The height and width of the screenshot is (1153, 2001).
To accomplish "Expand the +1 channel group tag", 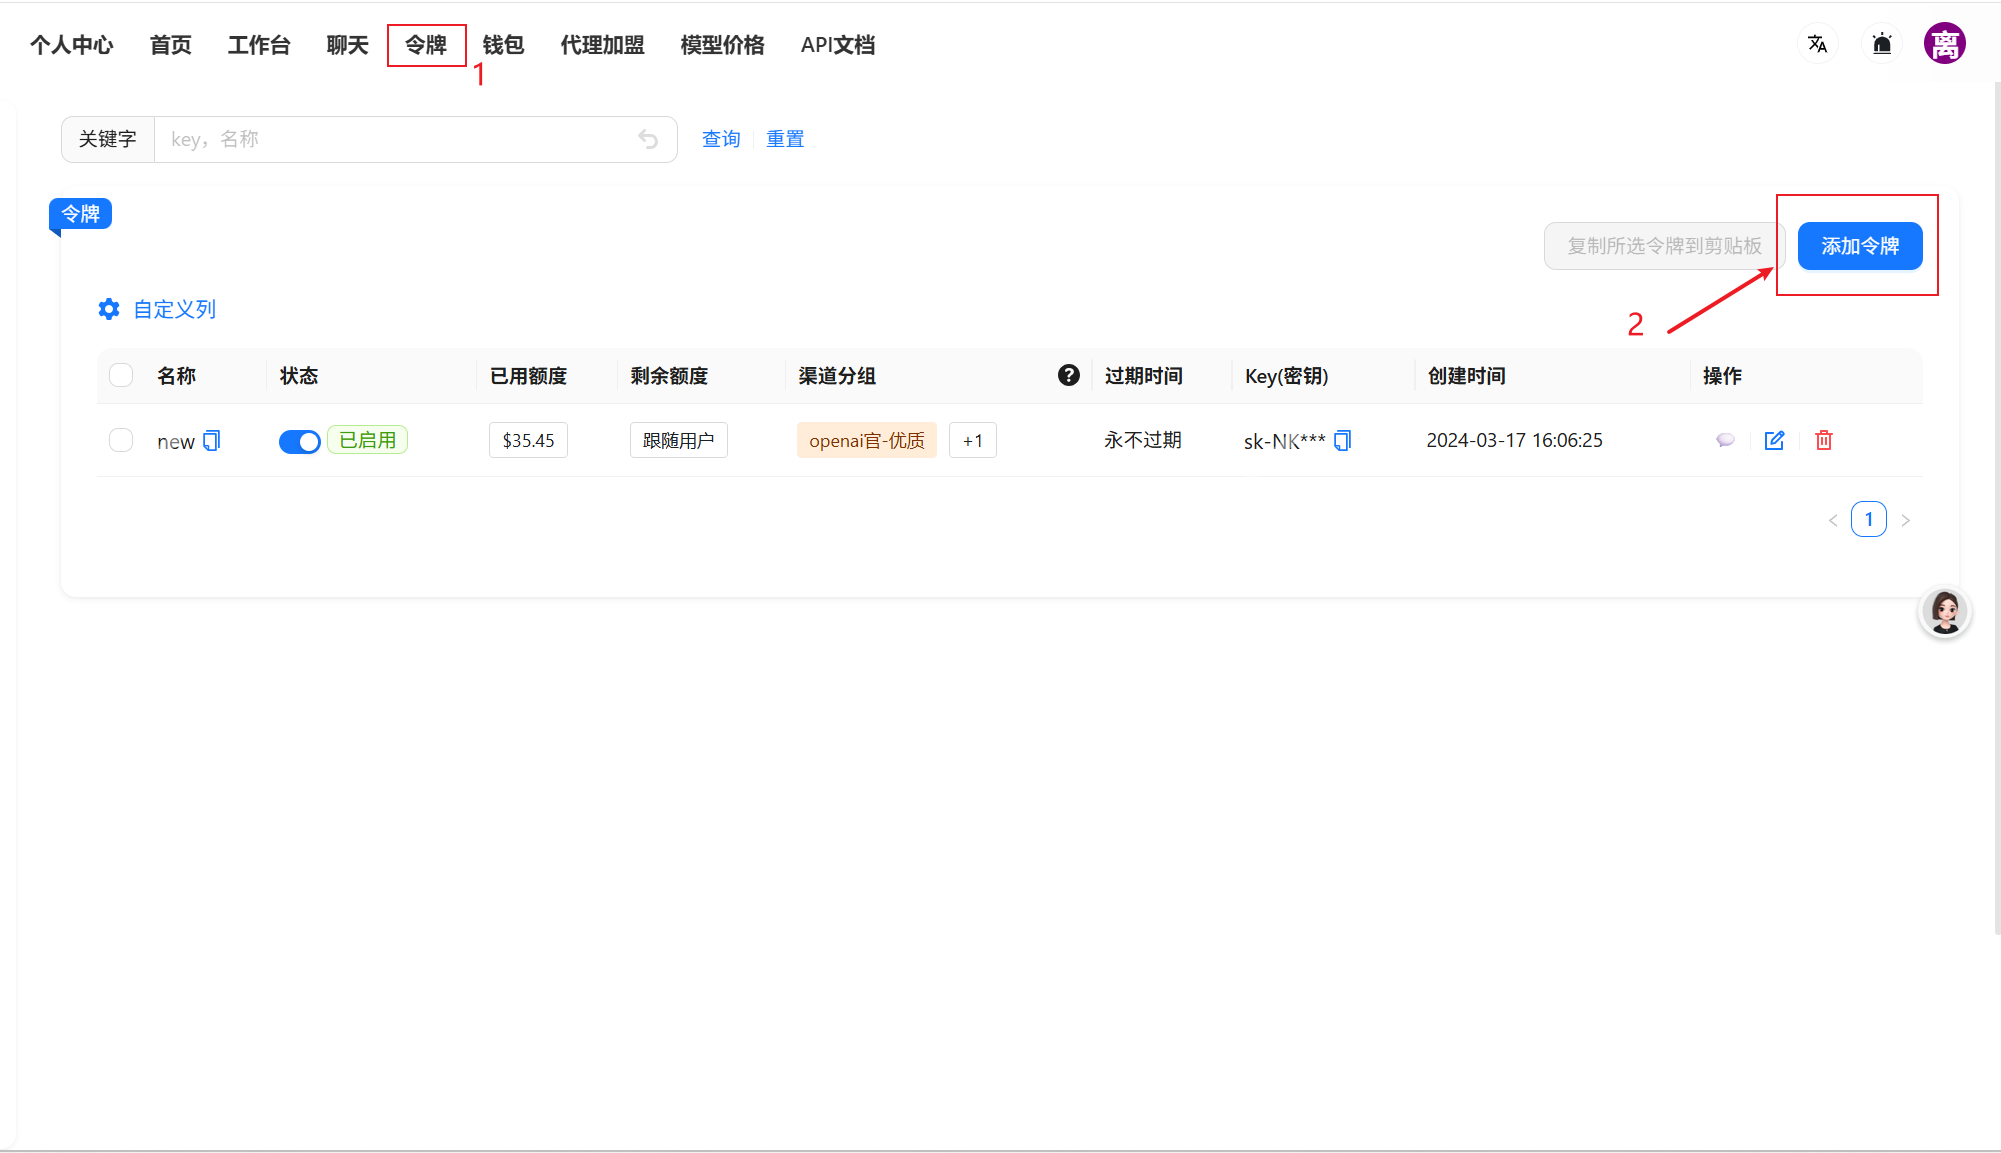I will click(972, 440).
